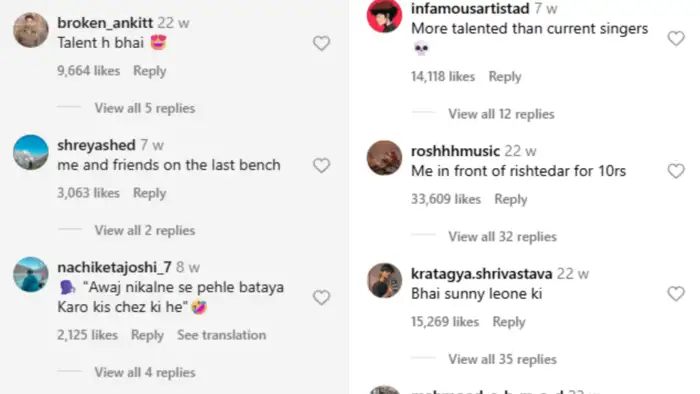The height and width of the screenshot is (394, 700).
Task: Reply to the 'Talent h bhai' comment
Action: pos(150,71)
